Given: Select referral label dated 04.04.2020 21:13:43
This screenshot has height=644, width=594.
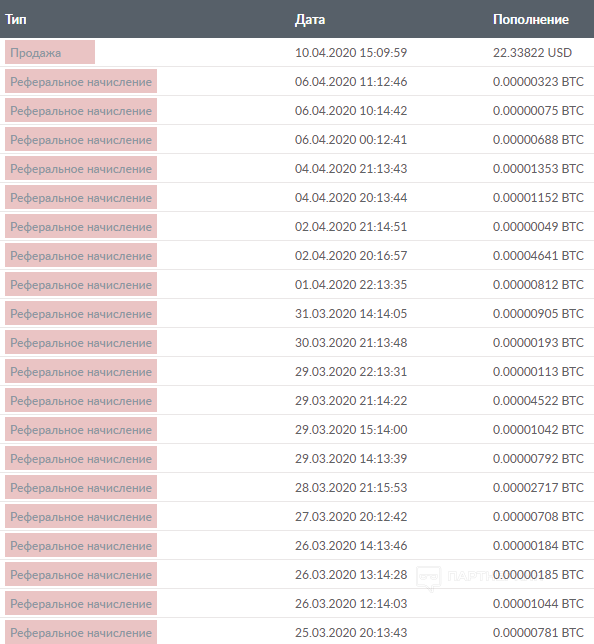Looking at the screenshot, I should [x=81, y=168].
